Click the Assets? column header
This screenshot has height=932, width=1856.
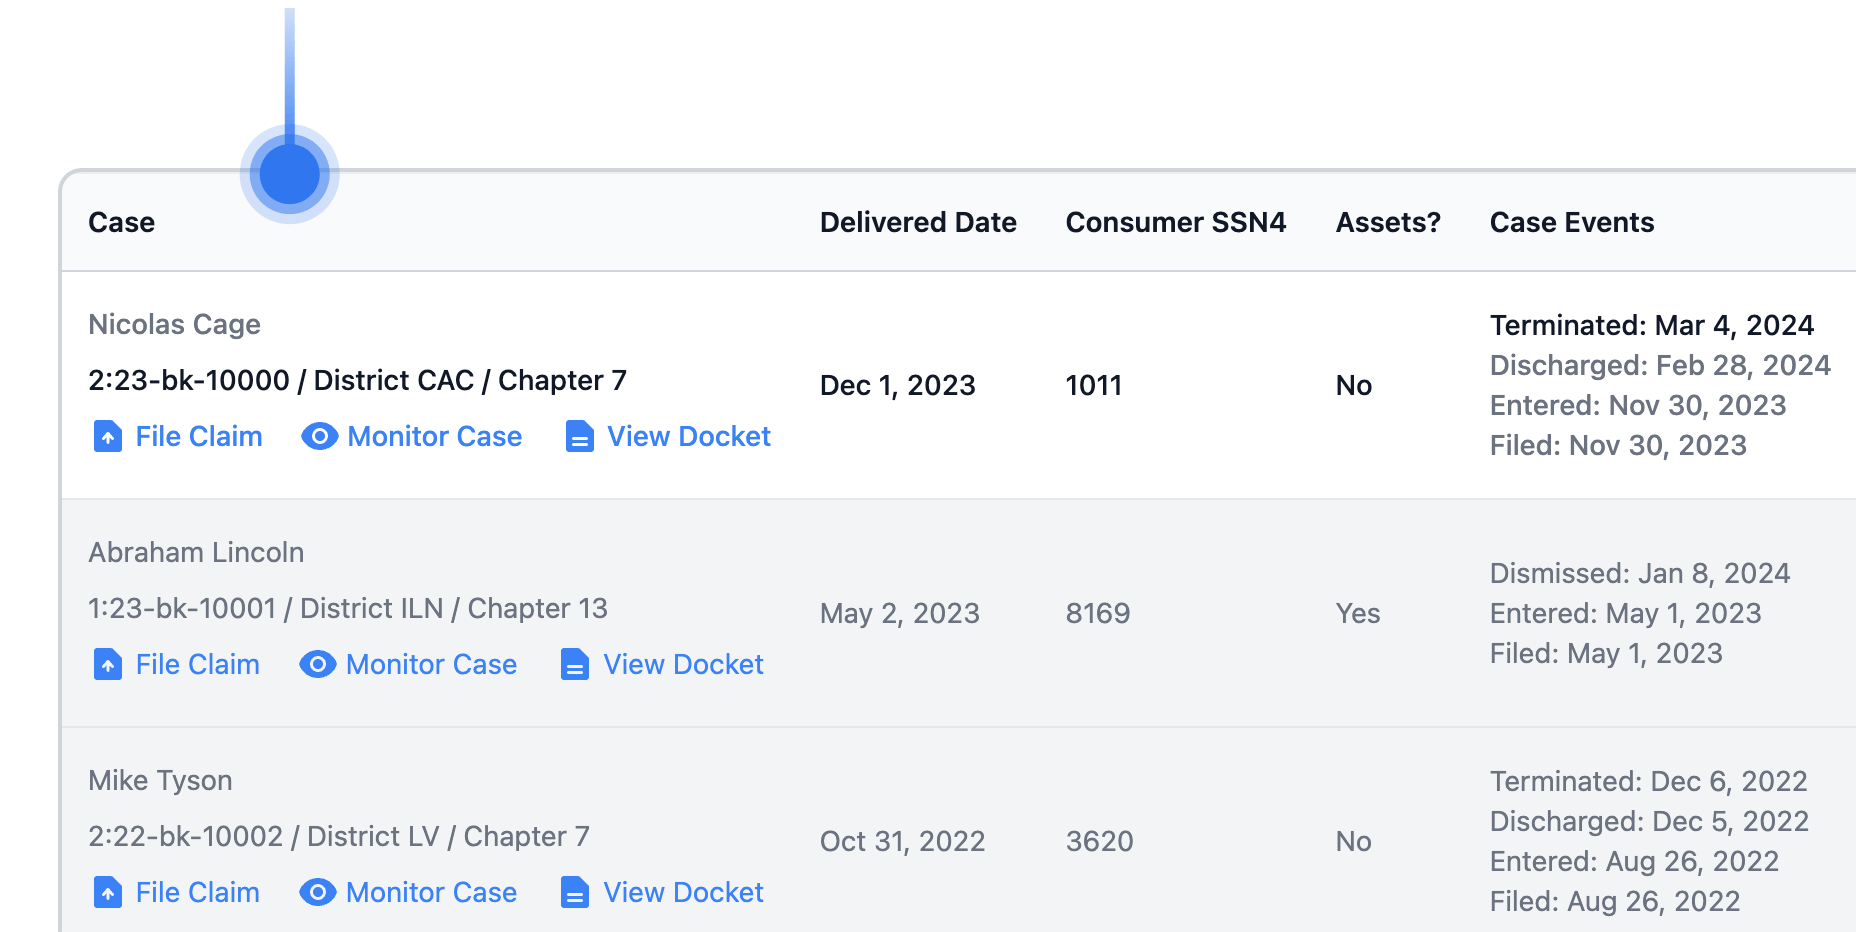1388,222
